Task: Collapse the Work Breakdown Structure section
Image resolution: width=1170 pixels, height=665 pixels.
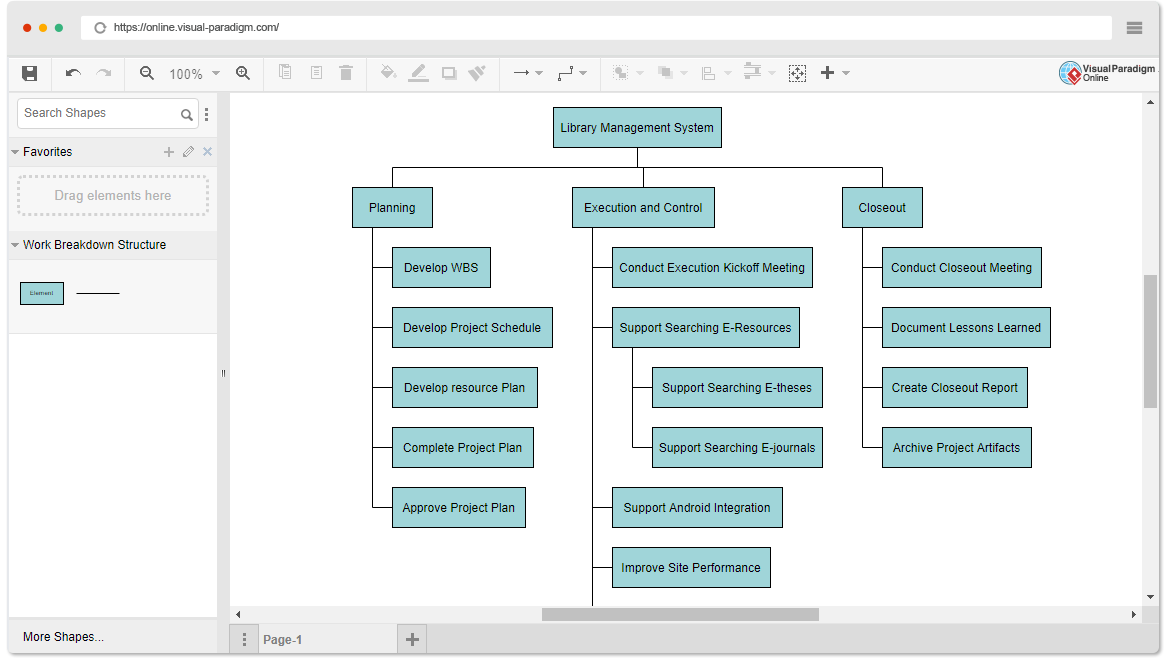Action: (15, 245)
